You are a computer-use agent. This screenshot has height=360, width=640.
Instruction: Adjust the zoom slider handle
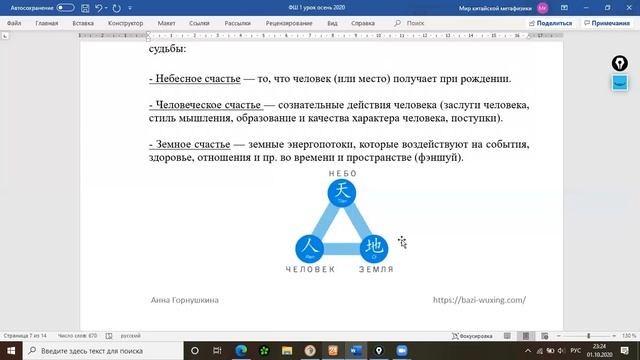[x=589, y=336]
